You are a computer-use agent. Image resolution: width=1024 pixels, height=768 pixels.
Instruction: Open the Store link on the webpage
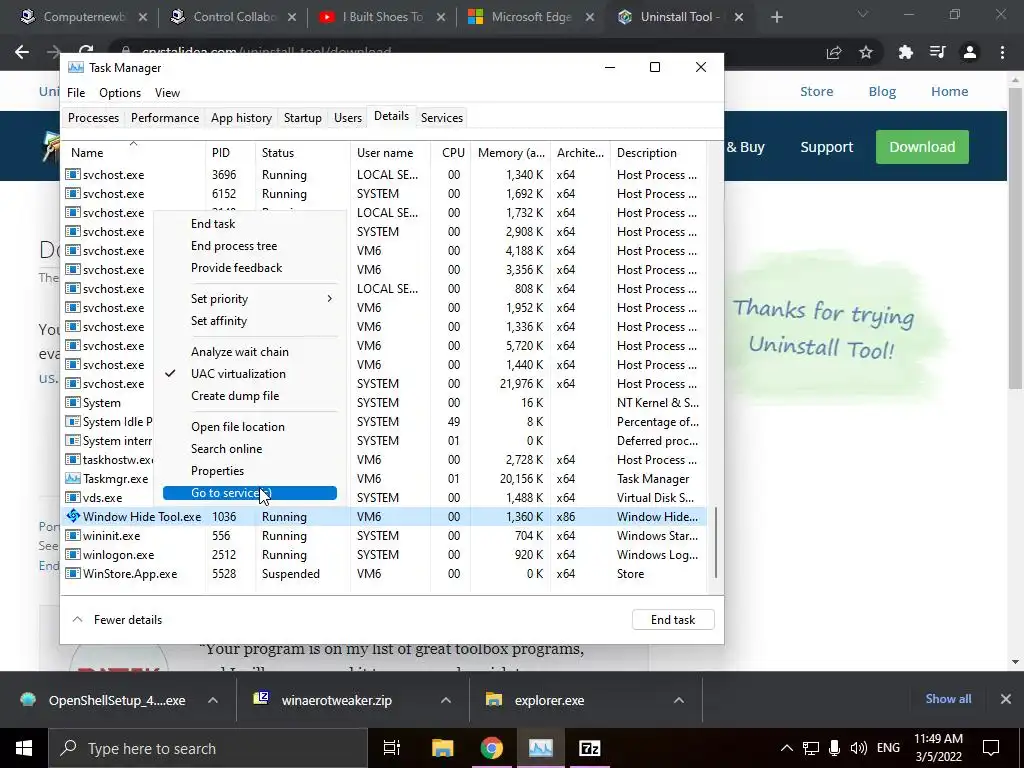click(x=816, y=91)
